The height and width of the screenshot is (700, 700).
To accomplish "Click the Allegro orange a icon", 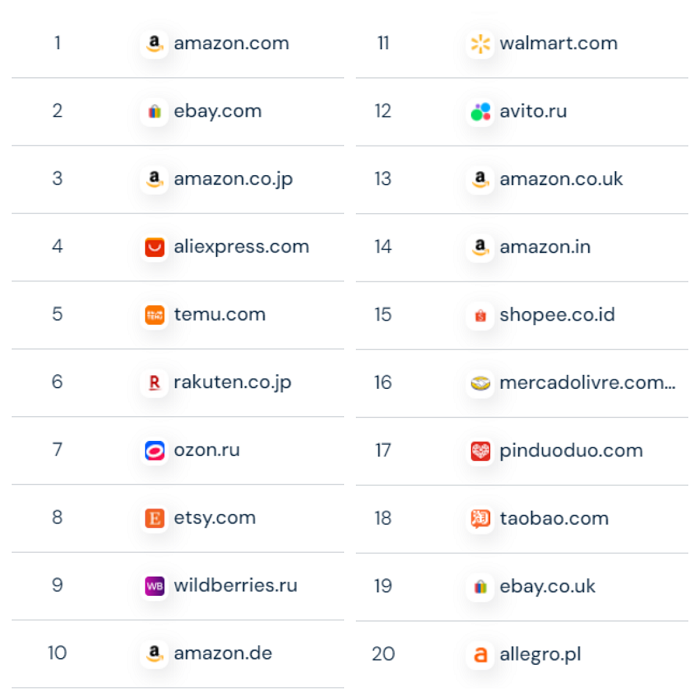I will (480, 654).
